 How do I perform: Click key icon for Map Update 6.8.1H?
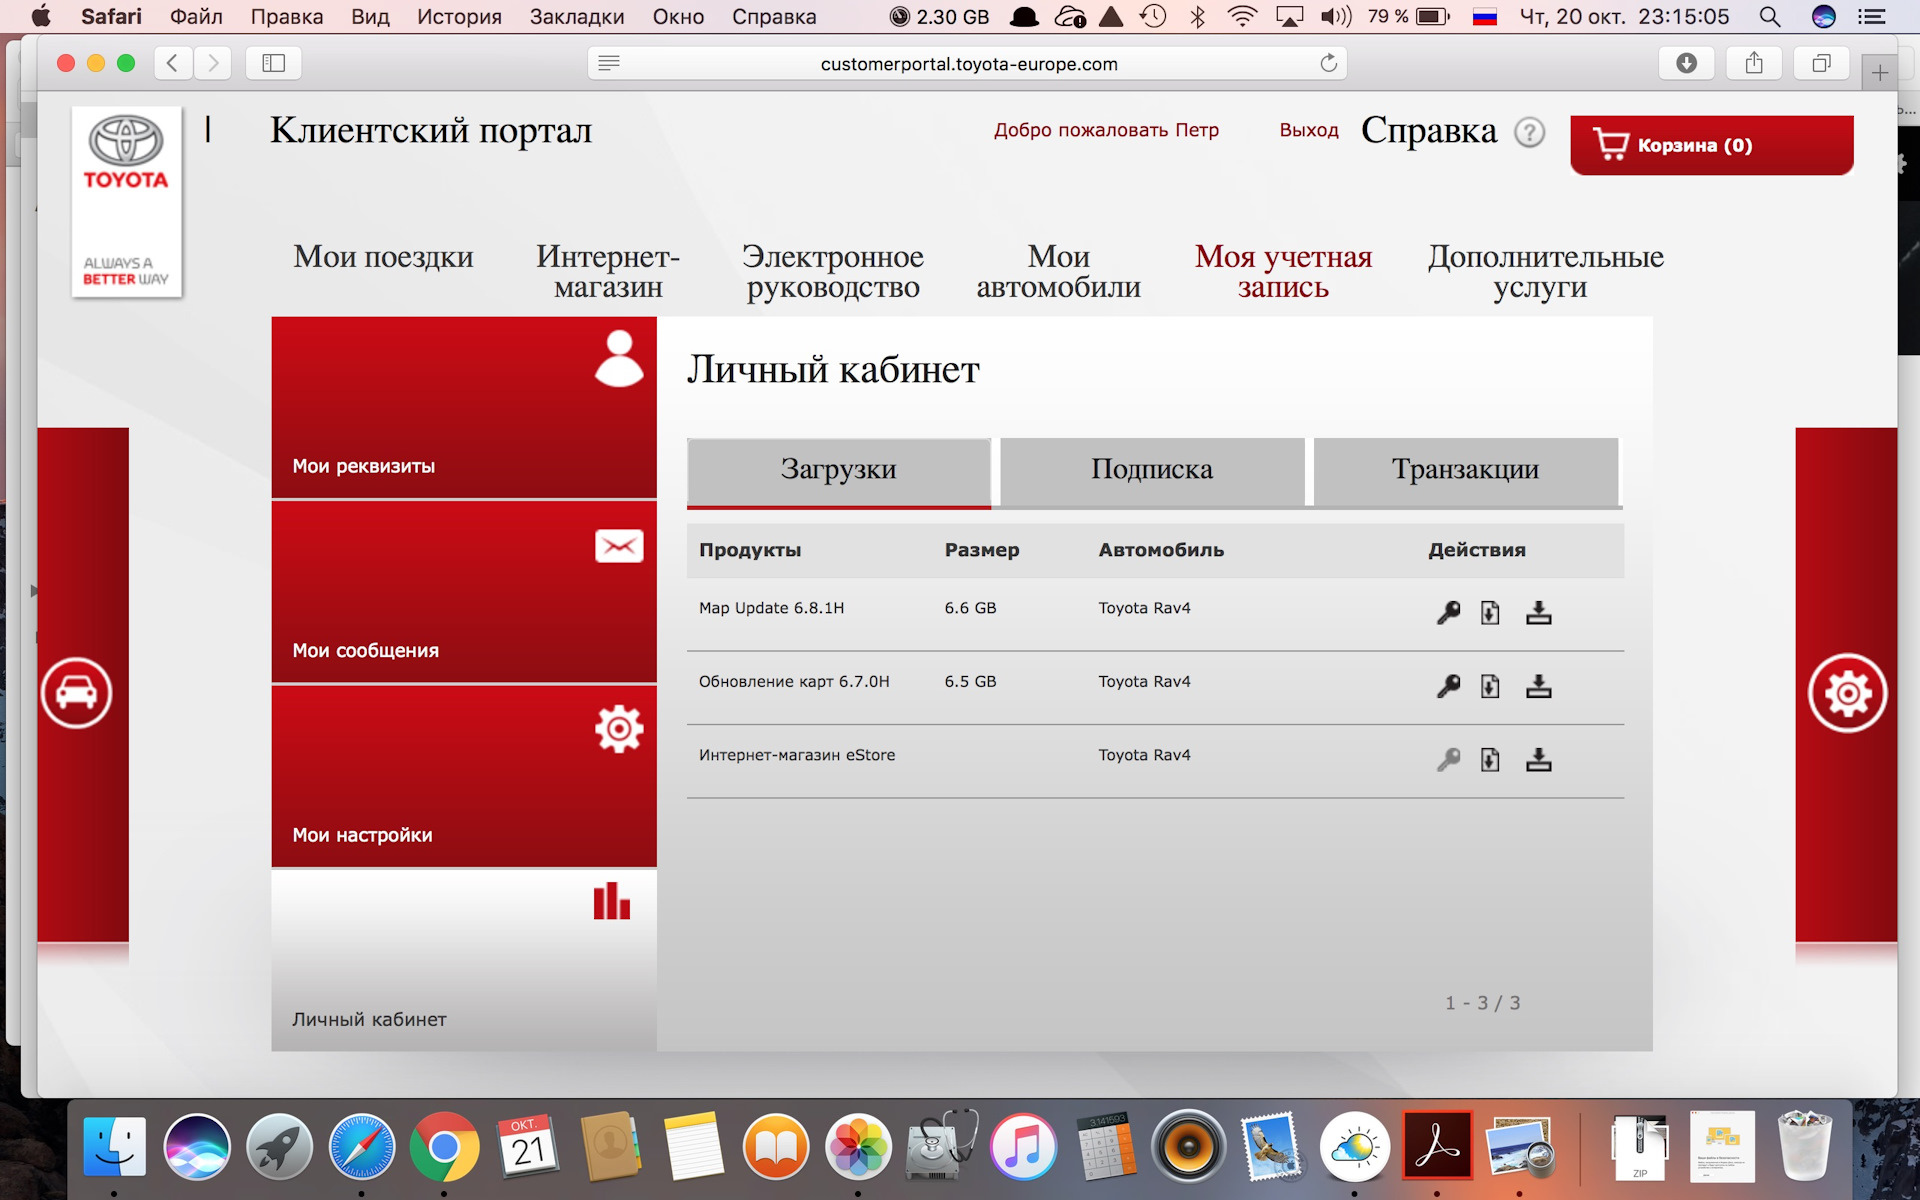(1448, 613)
